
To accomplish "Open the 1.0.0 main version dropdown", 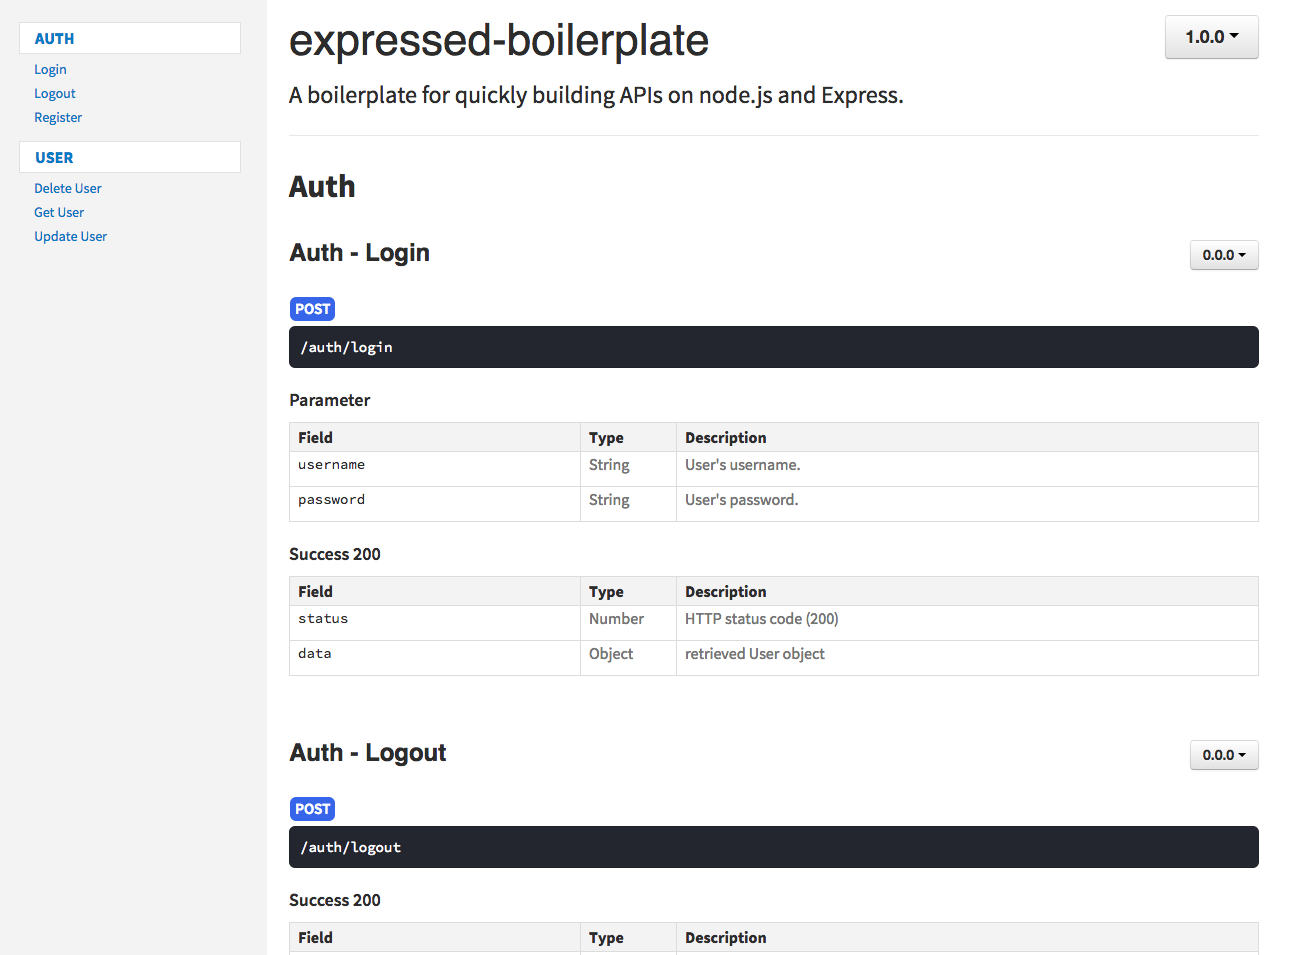I will click(x=1211, y=37).
